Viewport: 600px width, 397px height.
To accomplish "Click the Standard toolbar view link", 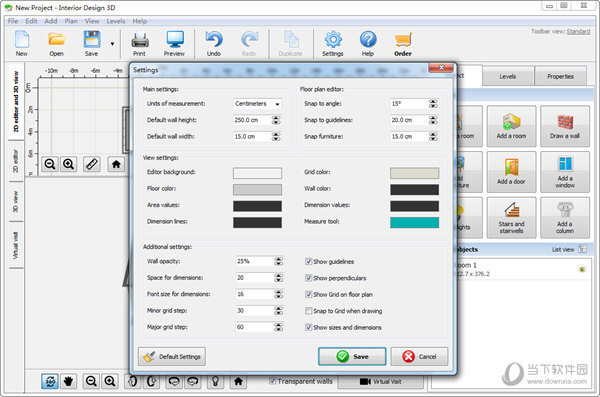I will (x=578, y=31).
